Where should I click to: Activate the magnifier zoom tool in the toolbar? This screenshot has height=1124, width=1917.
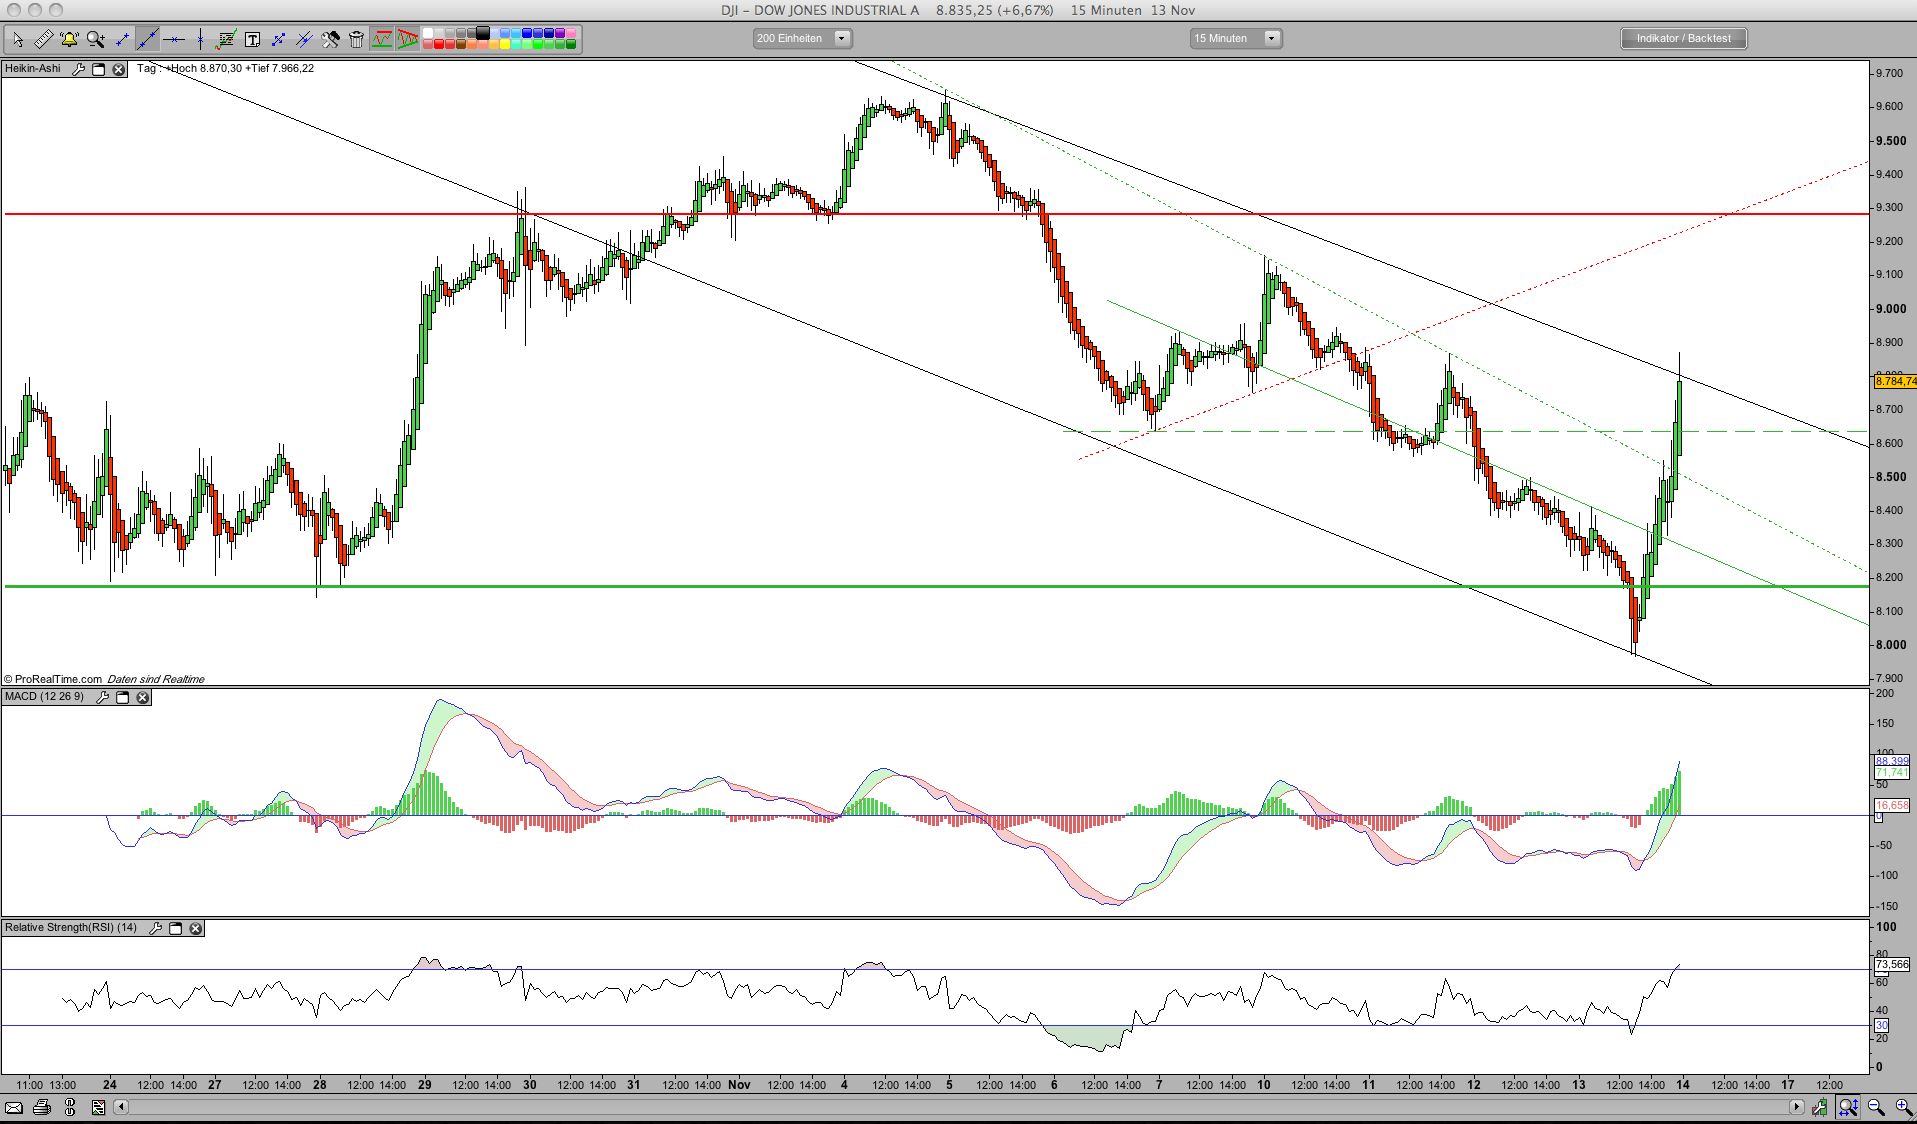[95, 39]
